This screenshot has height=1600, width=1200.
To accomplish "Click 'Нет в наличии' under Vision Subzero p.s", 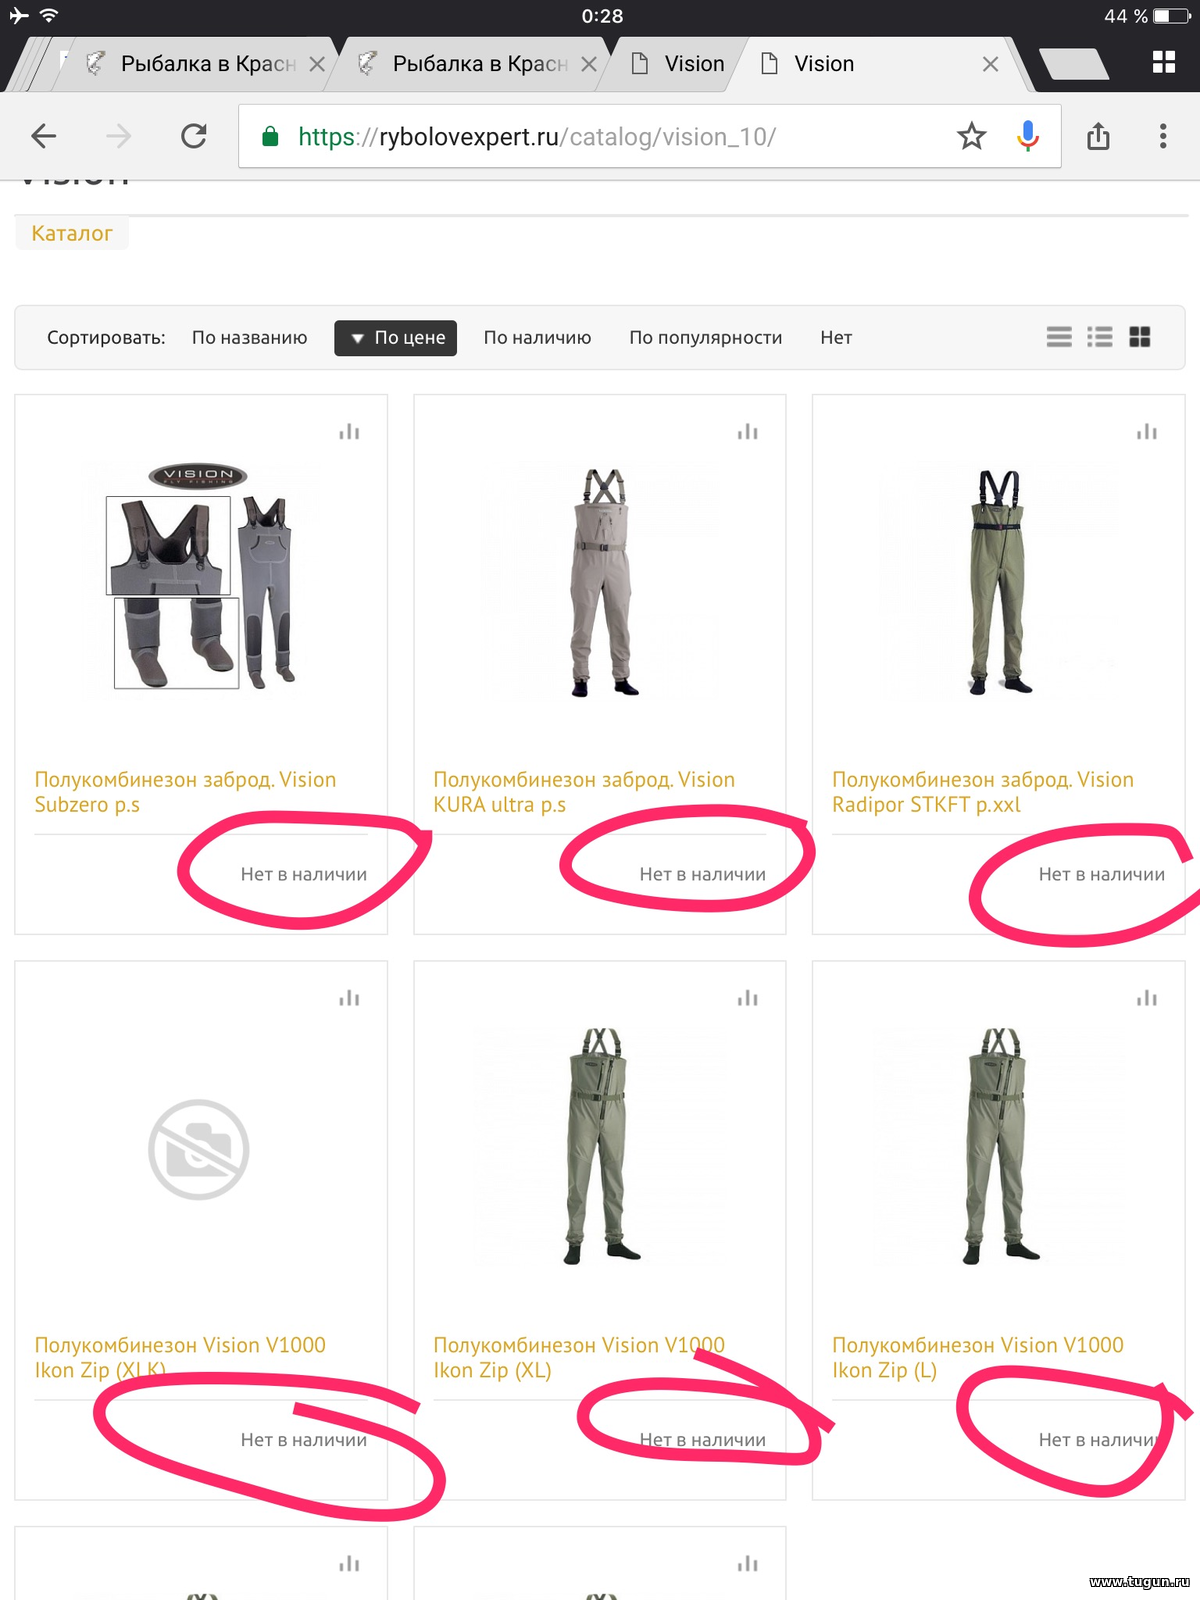I will (x=304, y=874).
